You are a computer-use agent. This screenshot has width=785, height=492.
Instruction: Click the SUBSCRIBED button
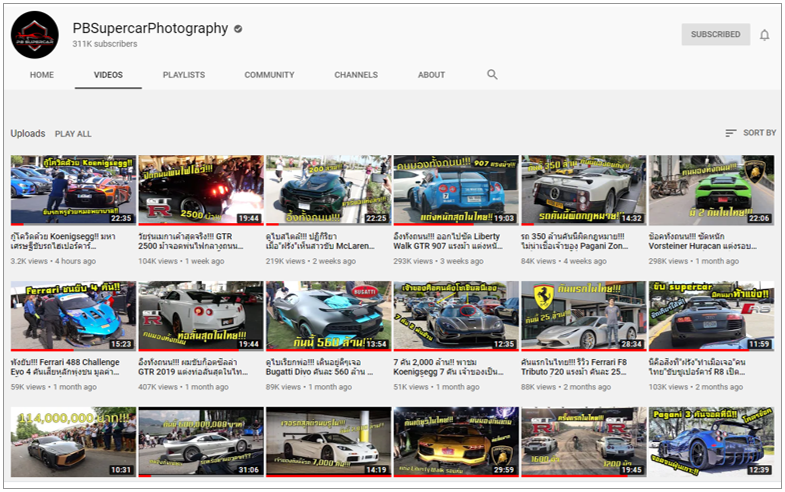[715, 34]
